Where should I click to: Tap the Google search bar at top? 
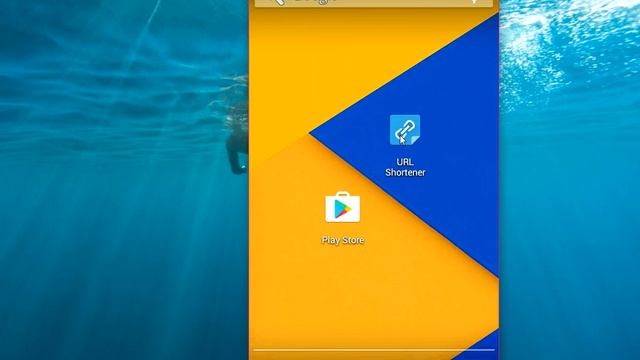tap(373, 3)
